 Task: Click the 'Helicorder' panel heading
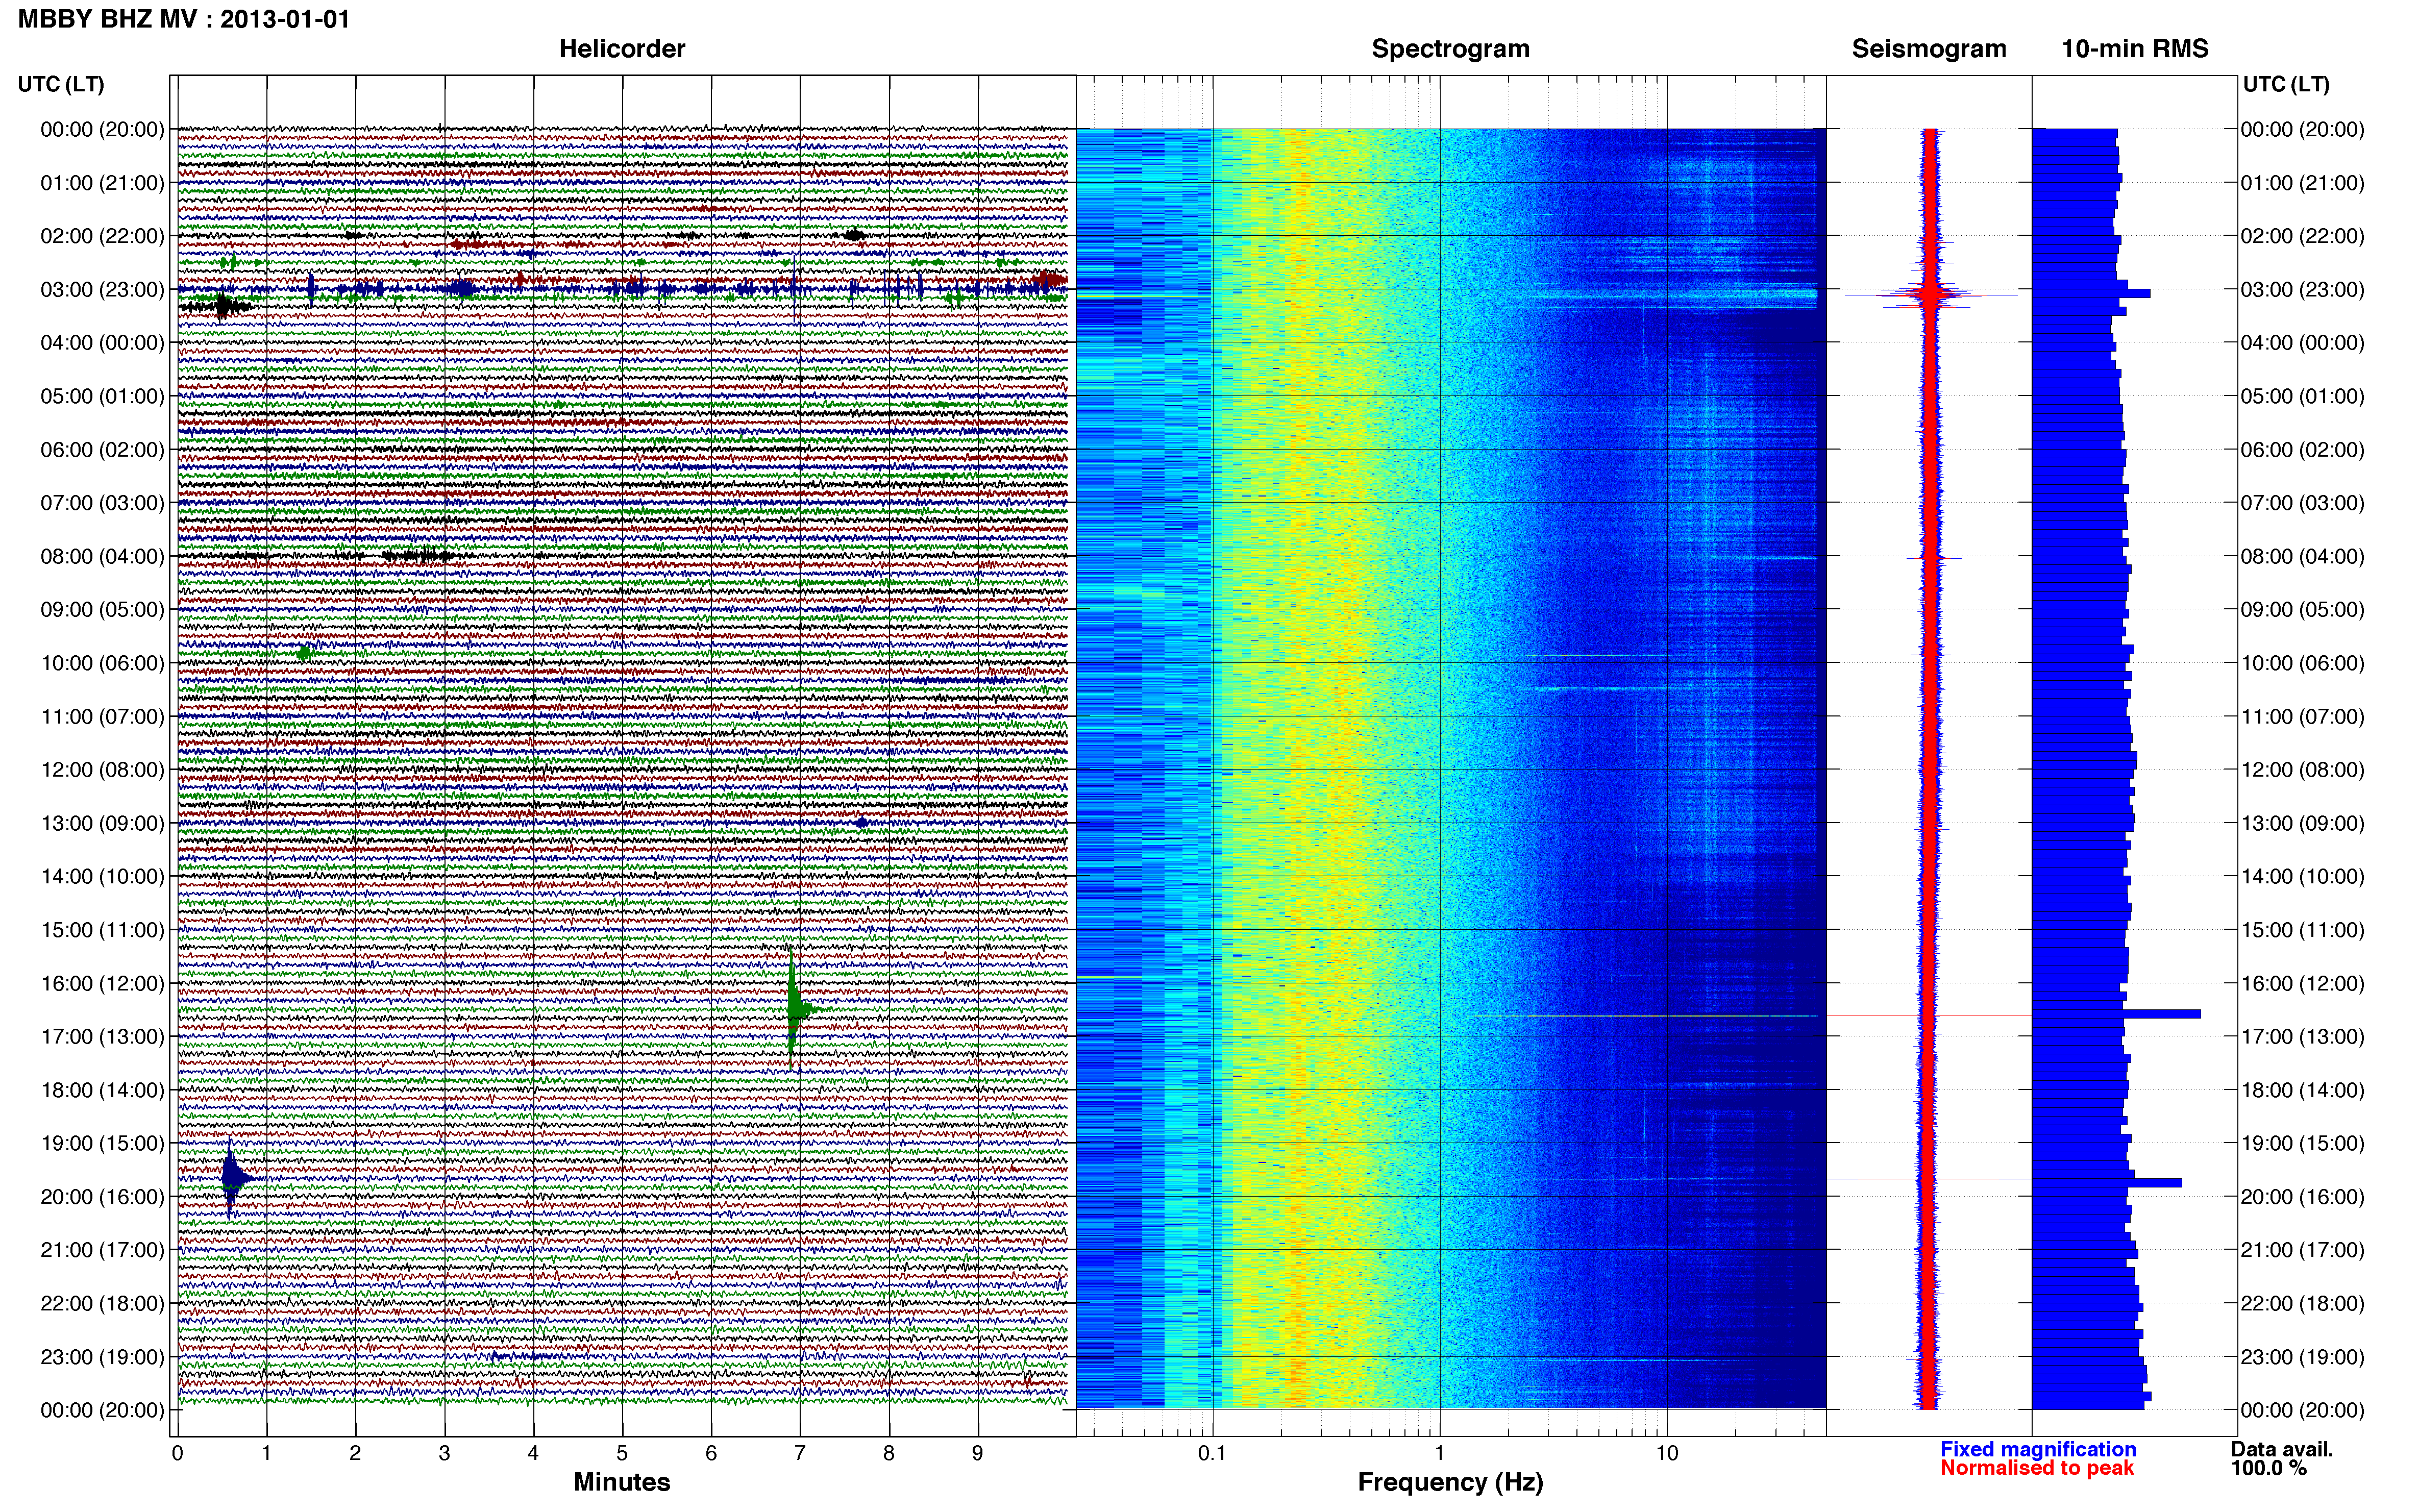622,49
